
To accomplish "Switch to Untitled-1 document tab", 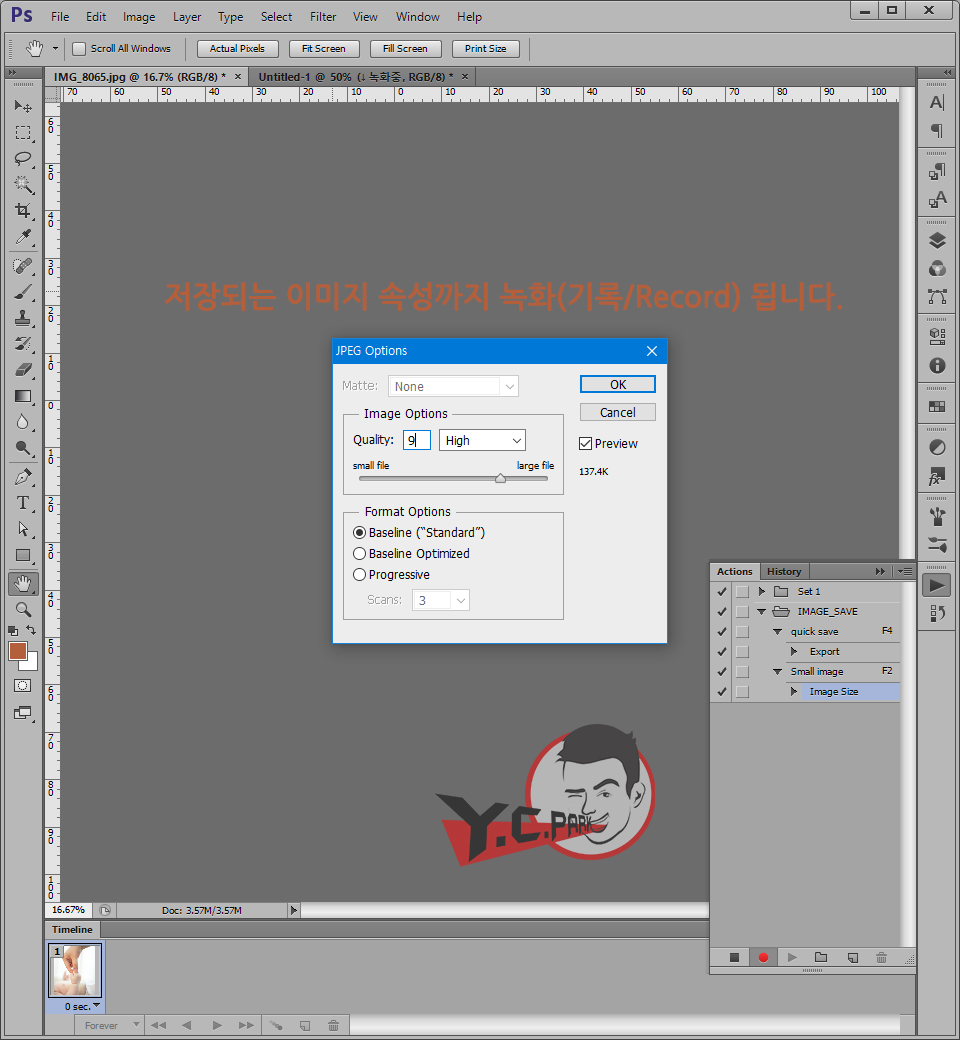I will click(356, 77).
